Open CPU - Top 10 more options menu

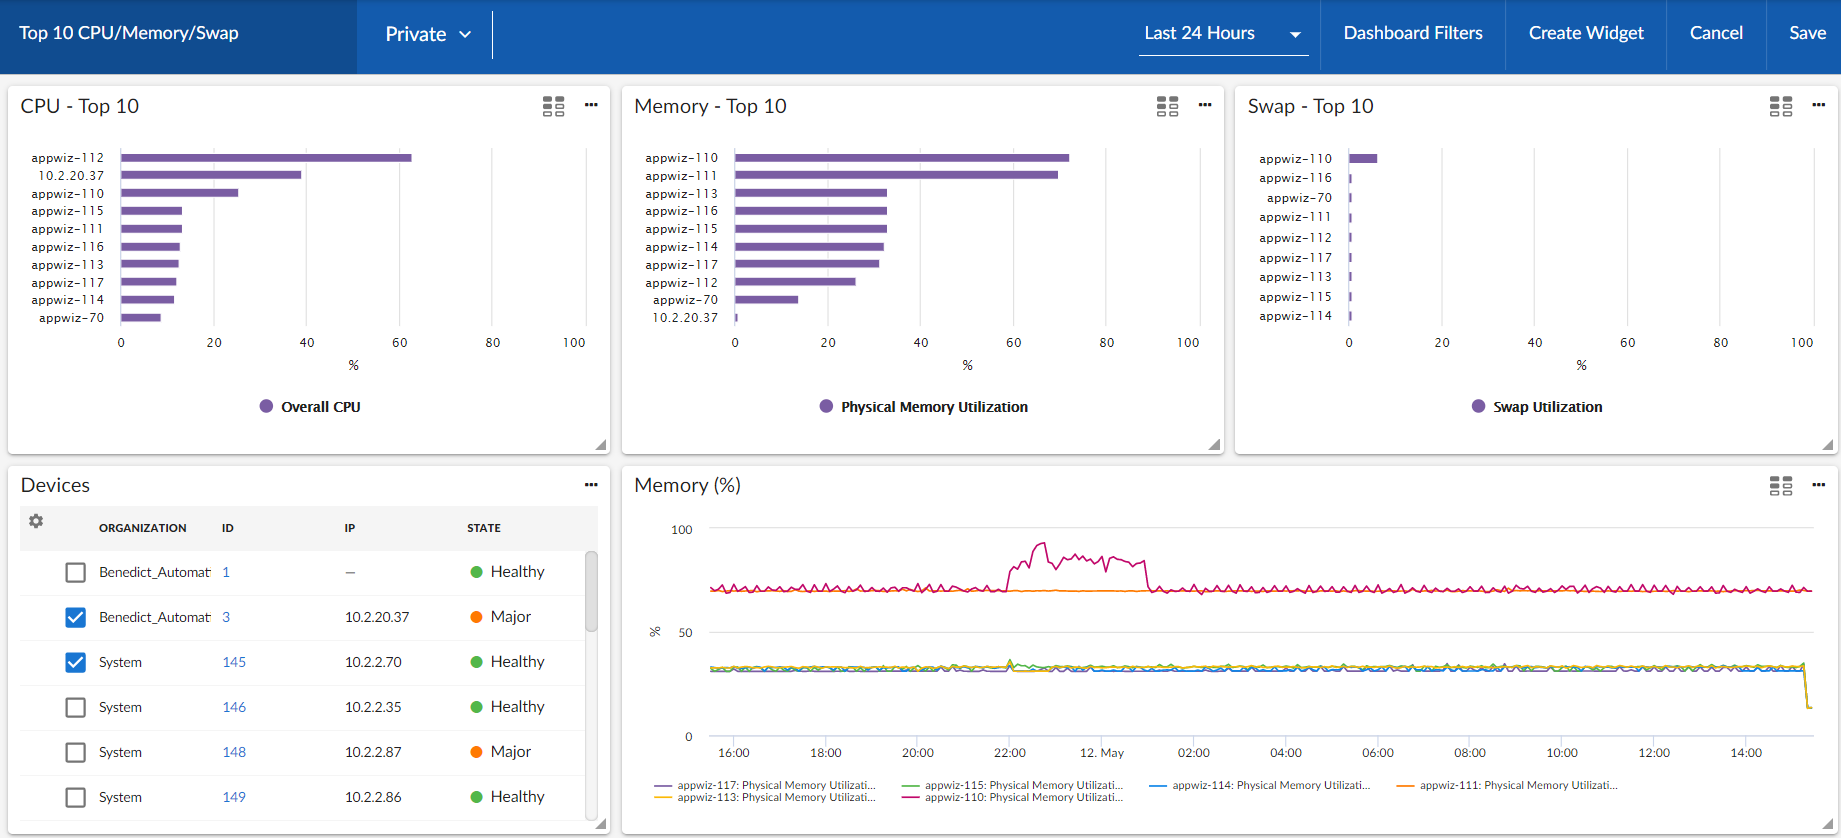click(591, 105)
